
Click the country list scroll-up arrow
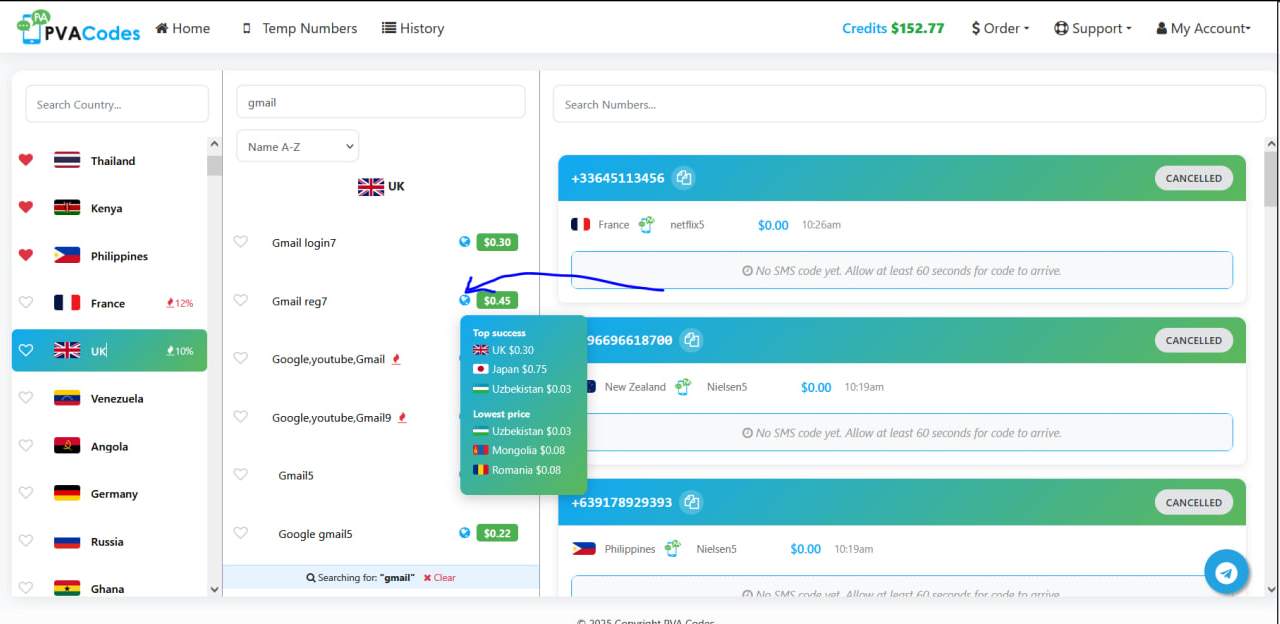[214, 144]
